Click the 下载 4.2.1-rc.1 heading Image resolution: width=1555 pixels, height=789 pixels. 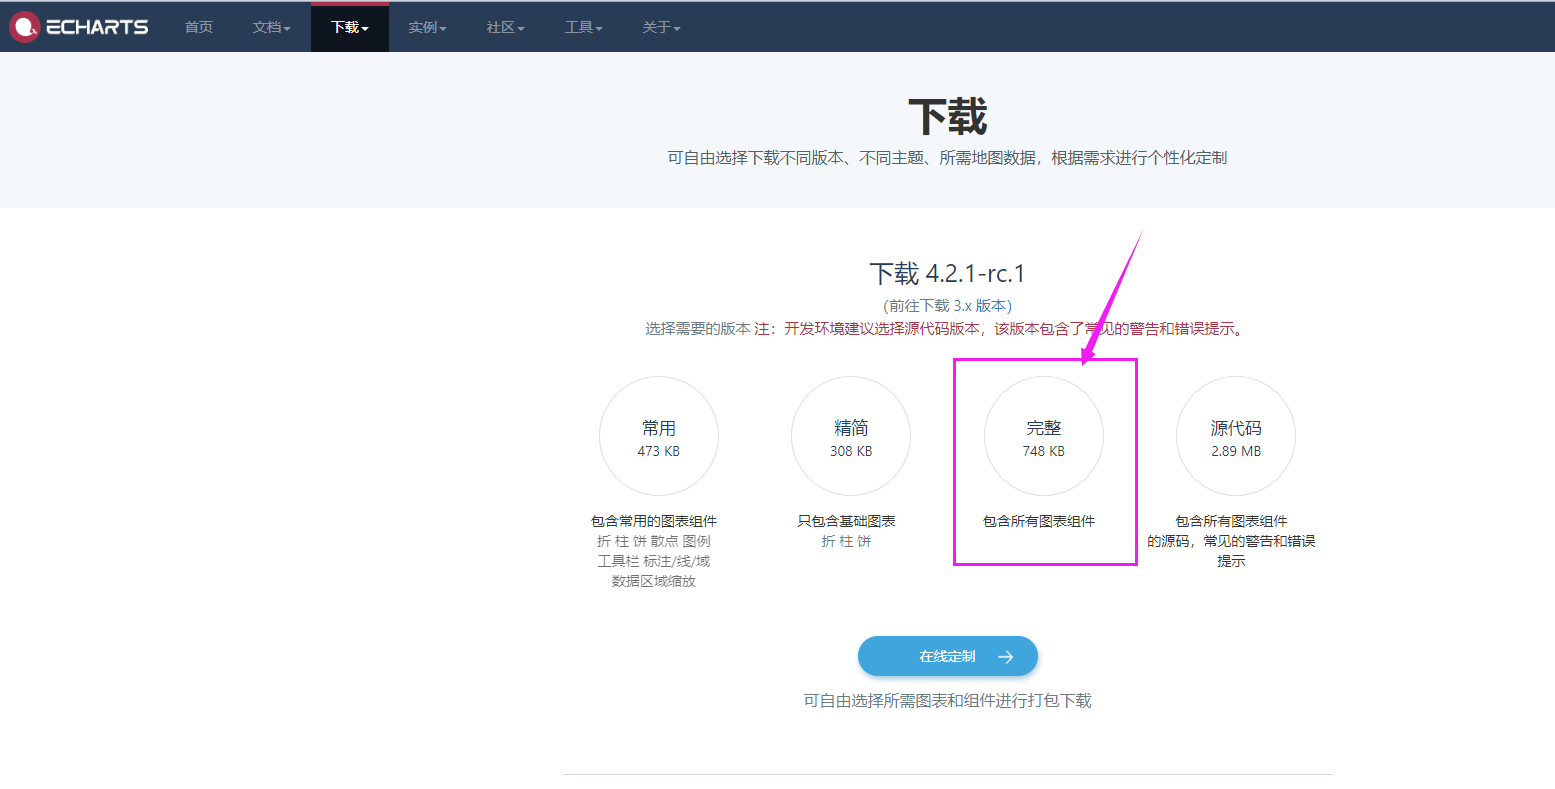point(948,273)
